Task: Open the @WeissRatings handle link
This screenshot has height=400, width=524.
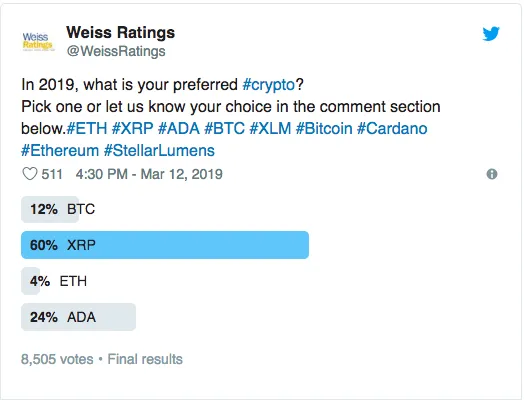Action: point(116,51)
